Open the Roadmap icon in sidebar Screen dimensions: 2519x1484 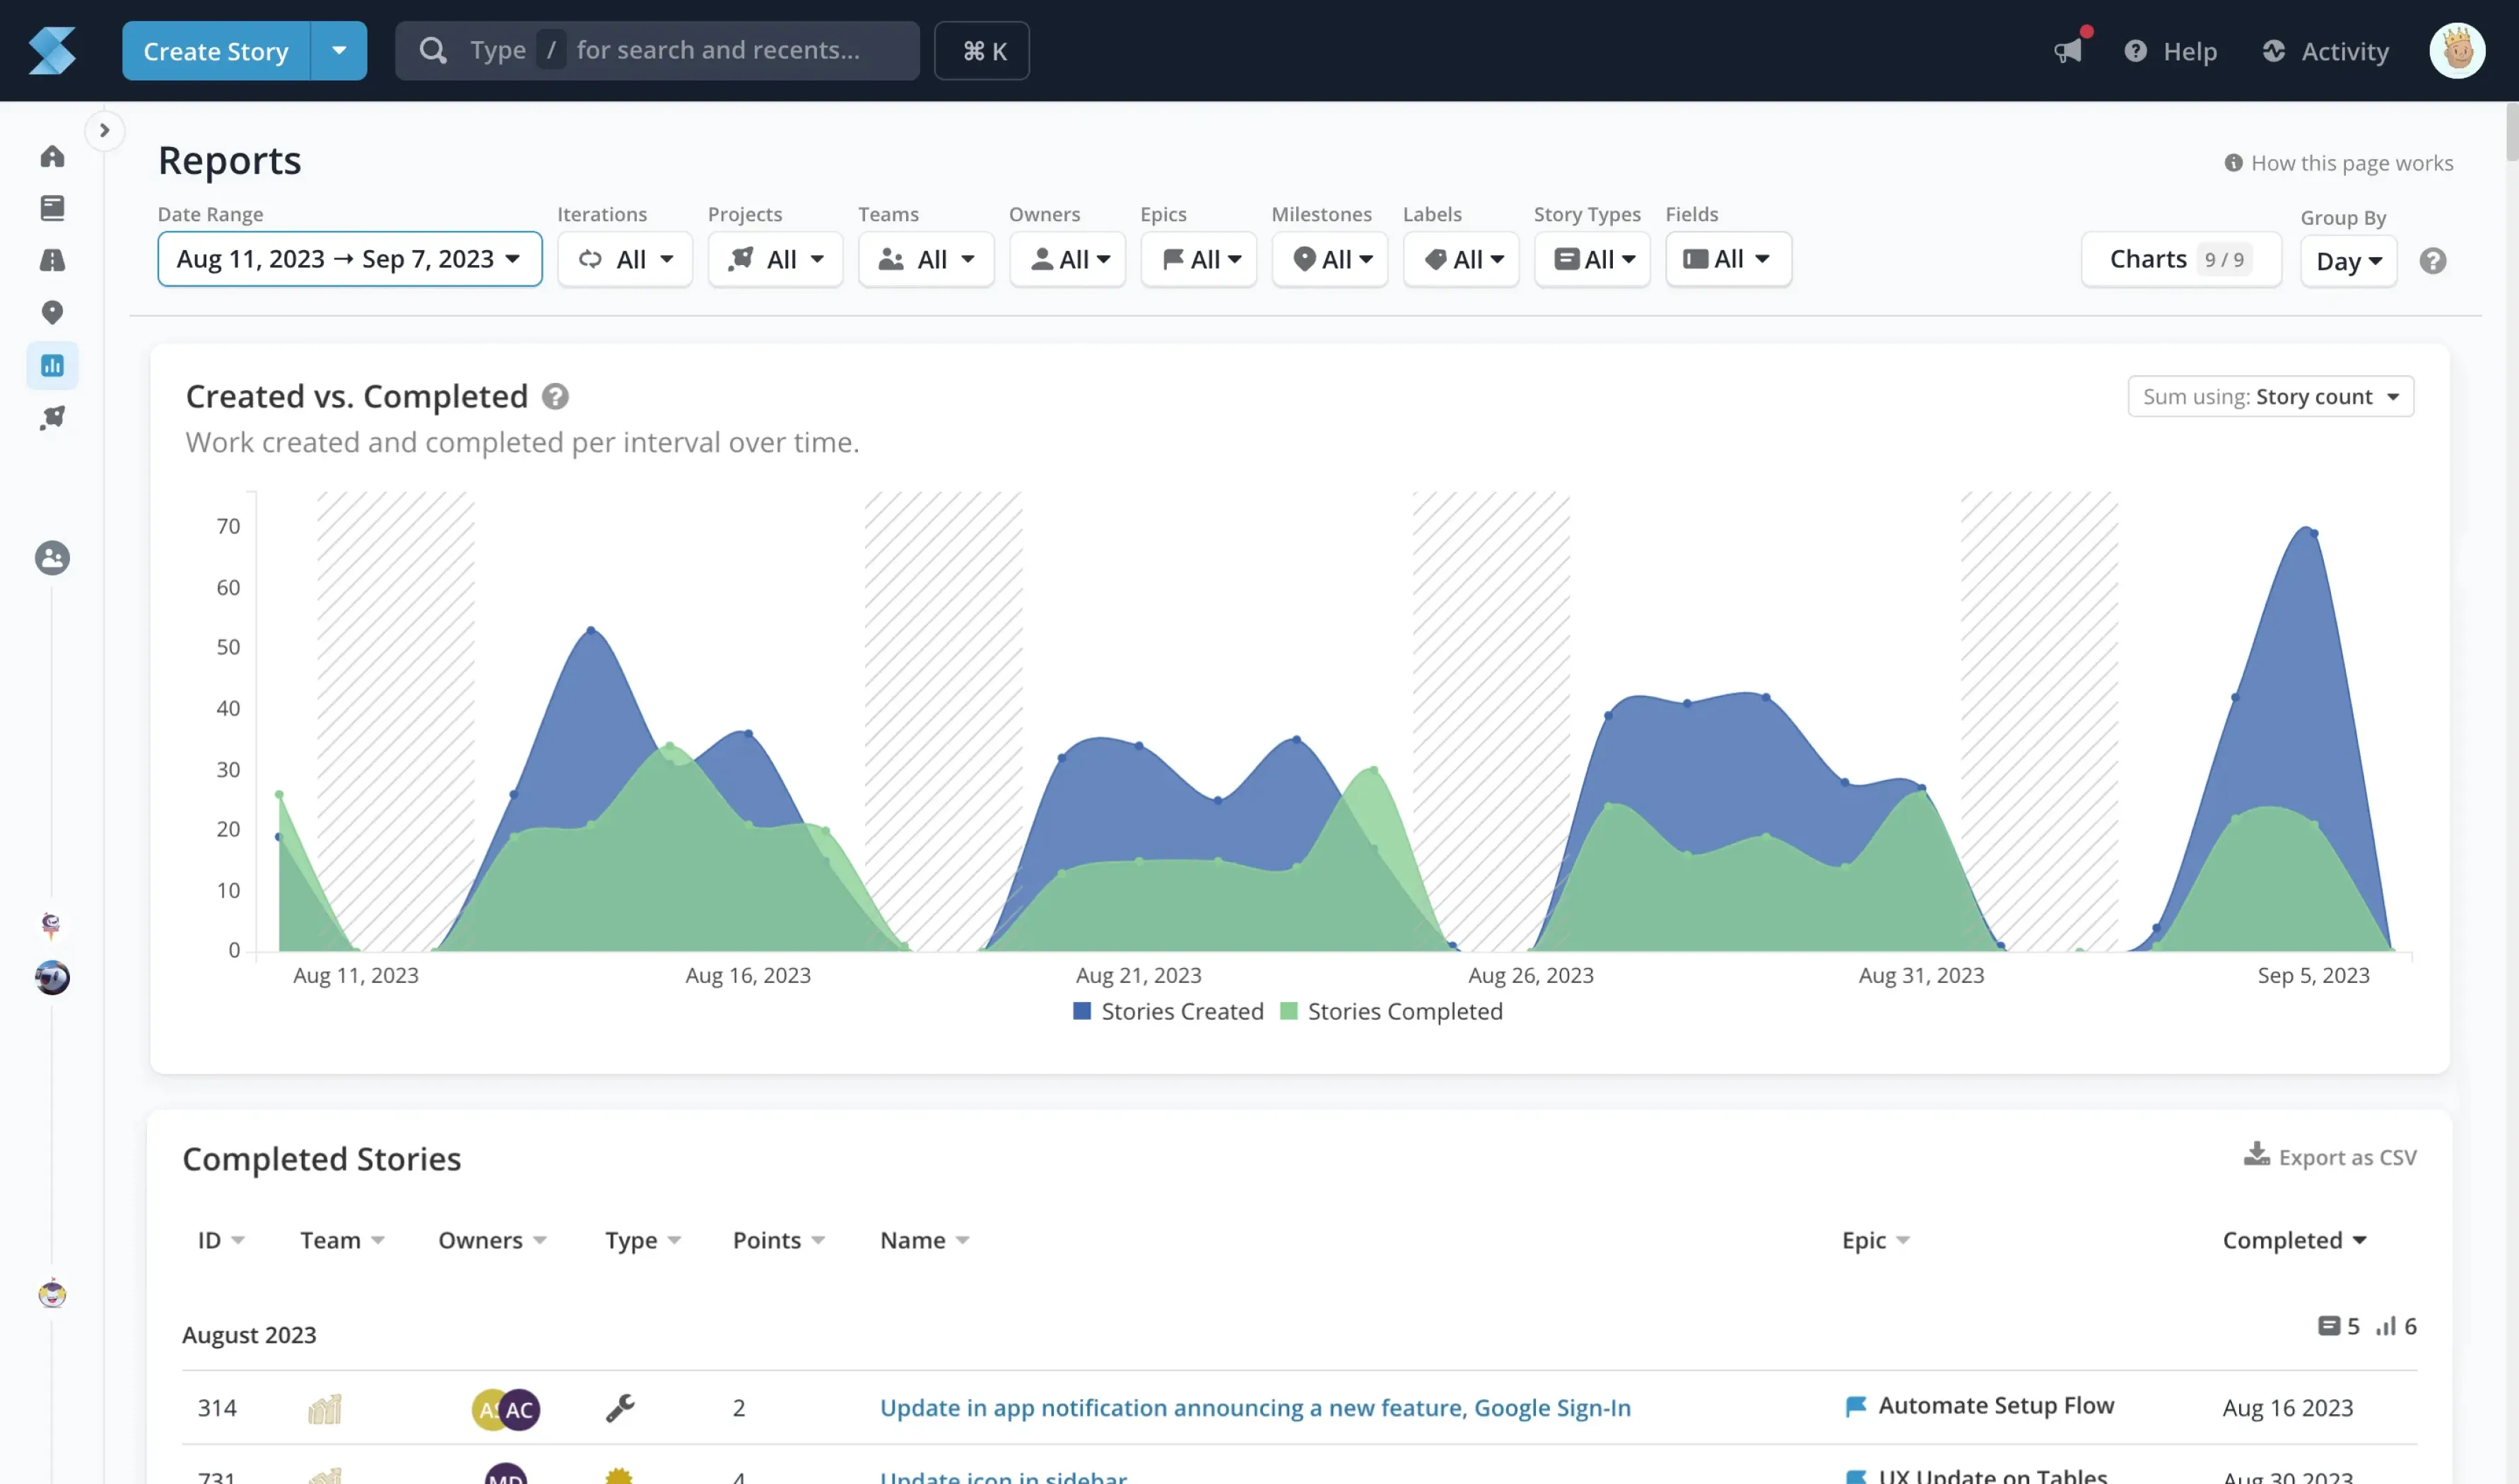click(52, 260)
